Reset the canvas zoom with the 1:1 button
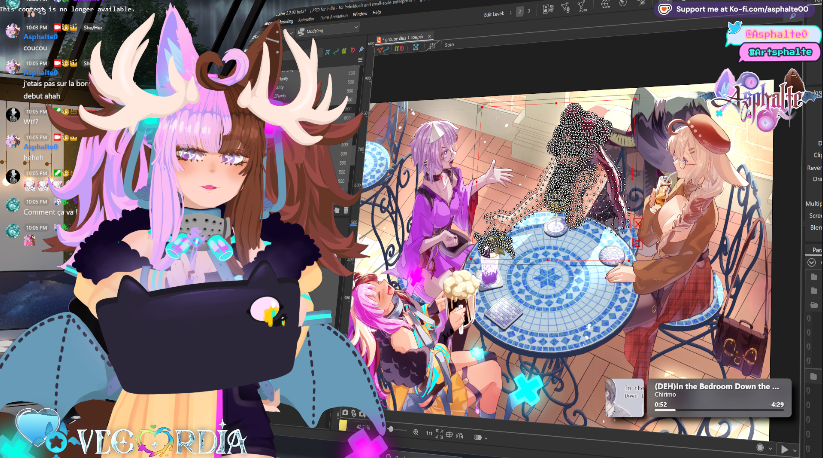This screenshot has width=823, height=458. click(429, 433)
